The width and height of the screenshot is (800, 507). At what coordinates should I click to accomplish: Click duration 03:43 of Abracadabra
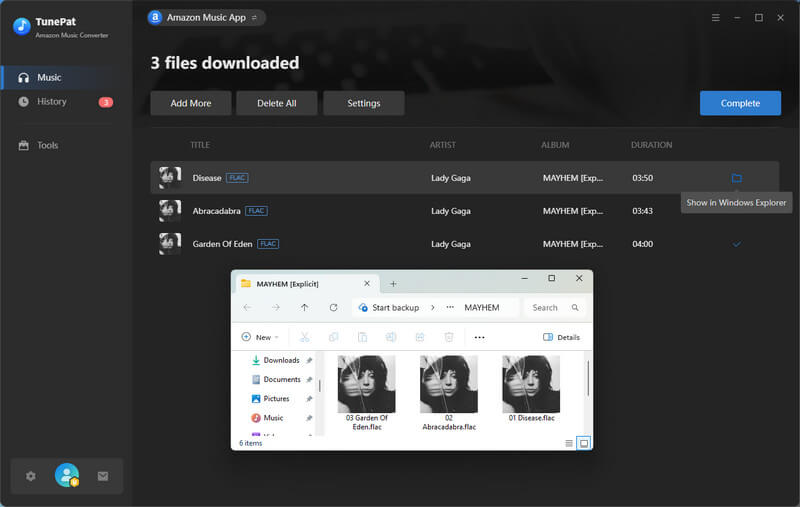point(642,211)
